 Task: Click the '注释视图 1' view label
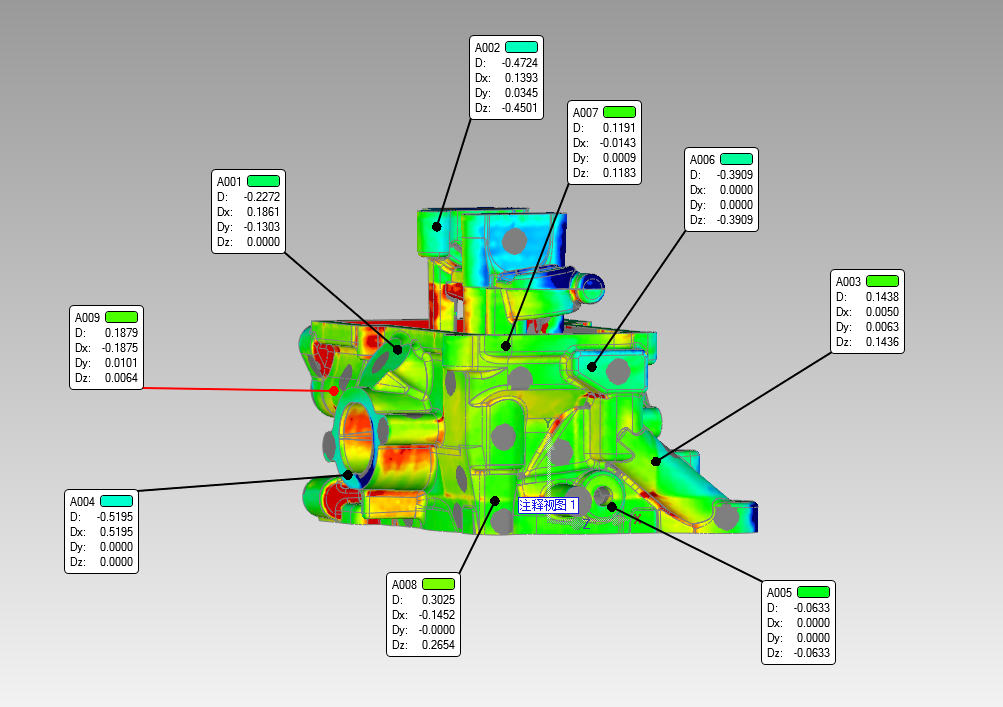pyautogui.click(x=548, y=505)
